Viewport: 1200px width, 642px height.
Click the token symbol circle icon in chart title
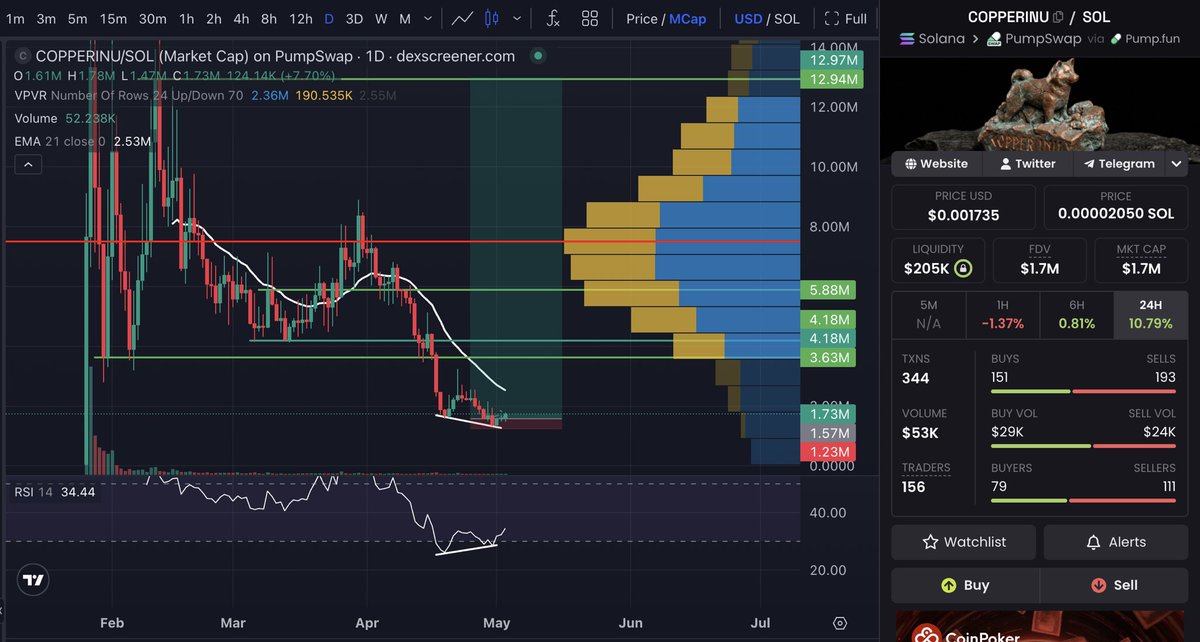tap(21, 57)
